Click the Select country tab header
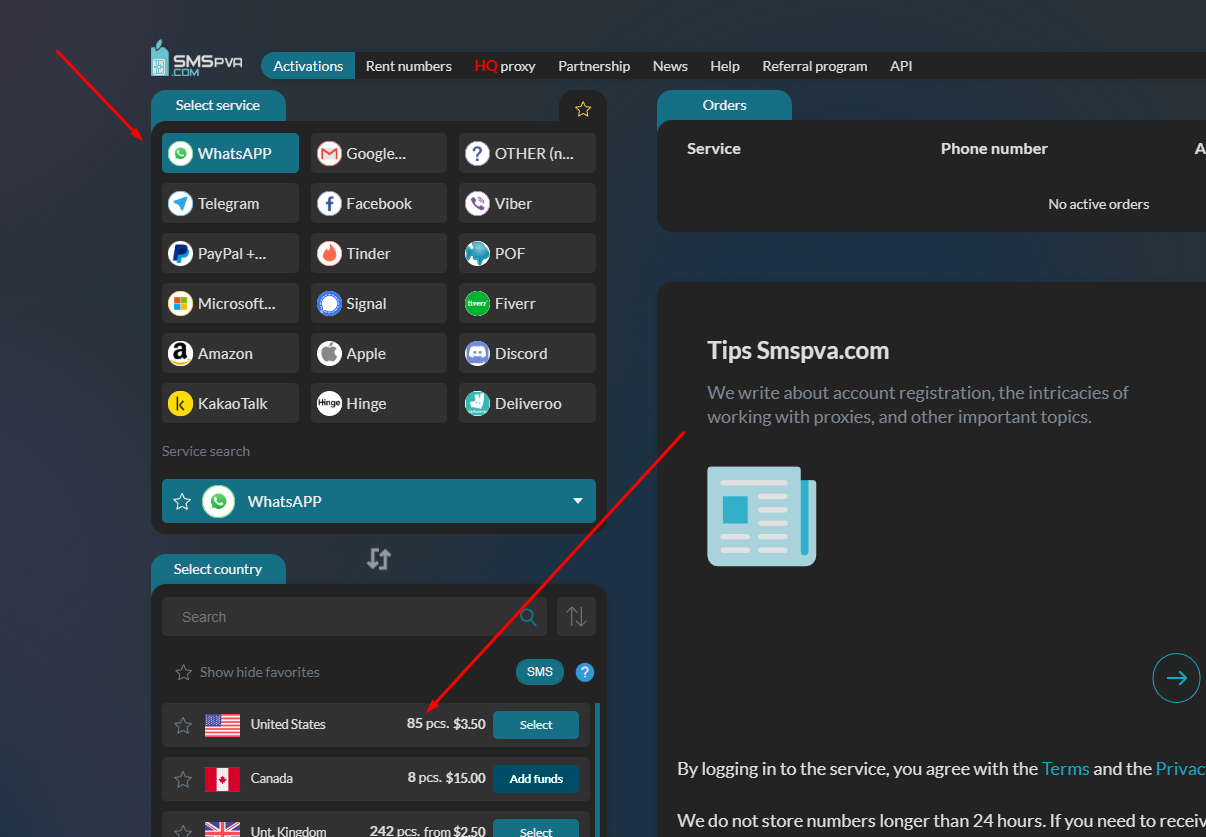Image resolution: width=1206 pixels, height=837 pixels. (218, 569)
